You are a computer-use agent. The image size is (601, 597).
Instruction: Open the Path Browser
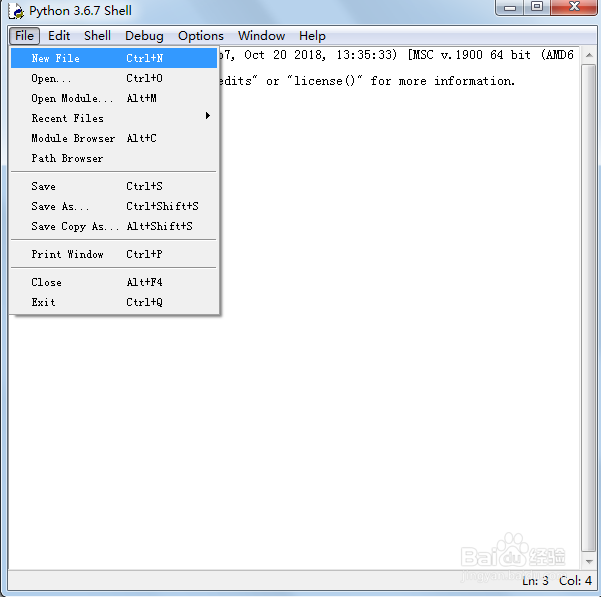click(114, 158)
